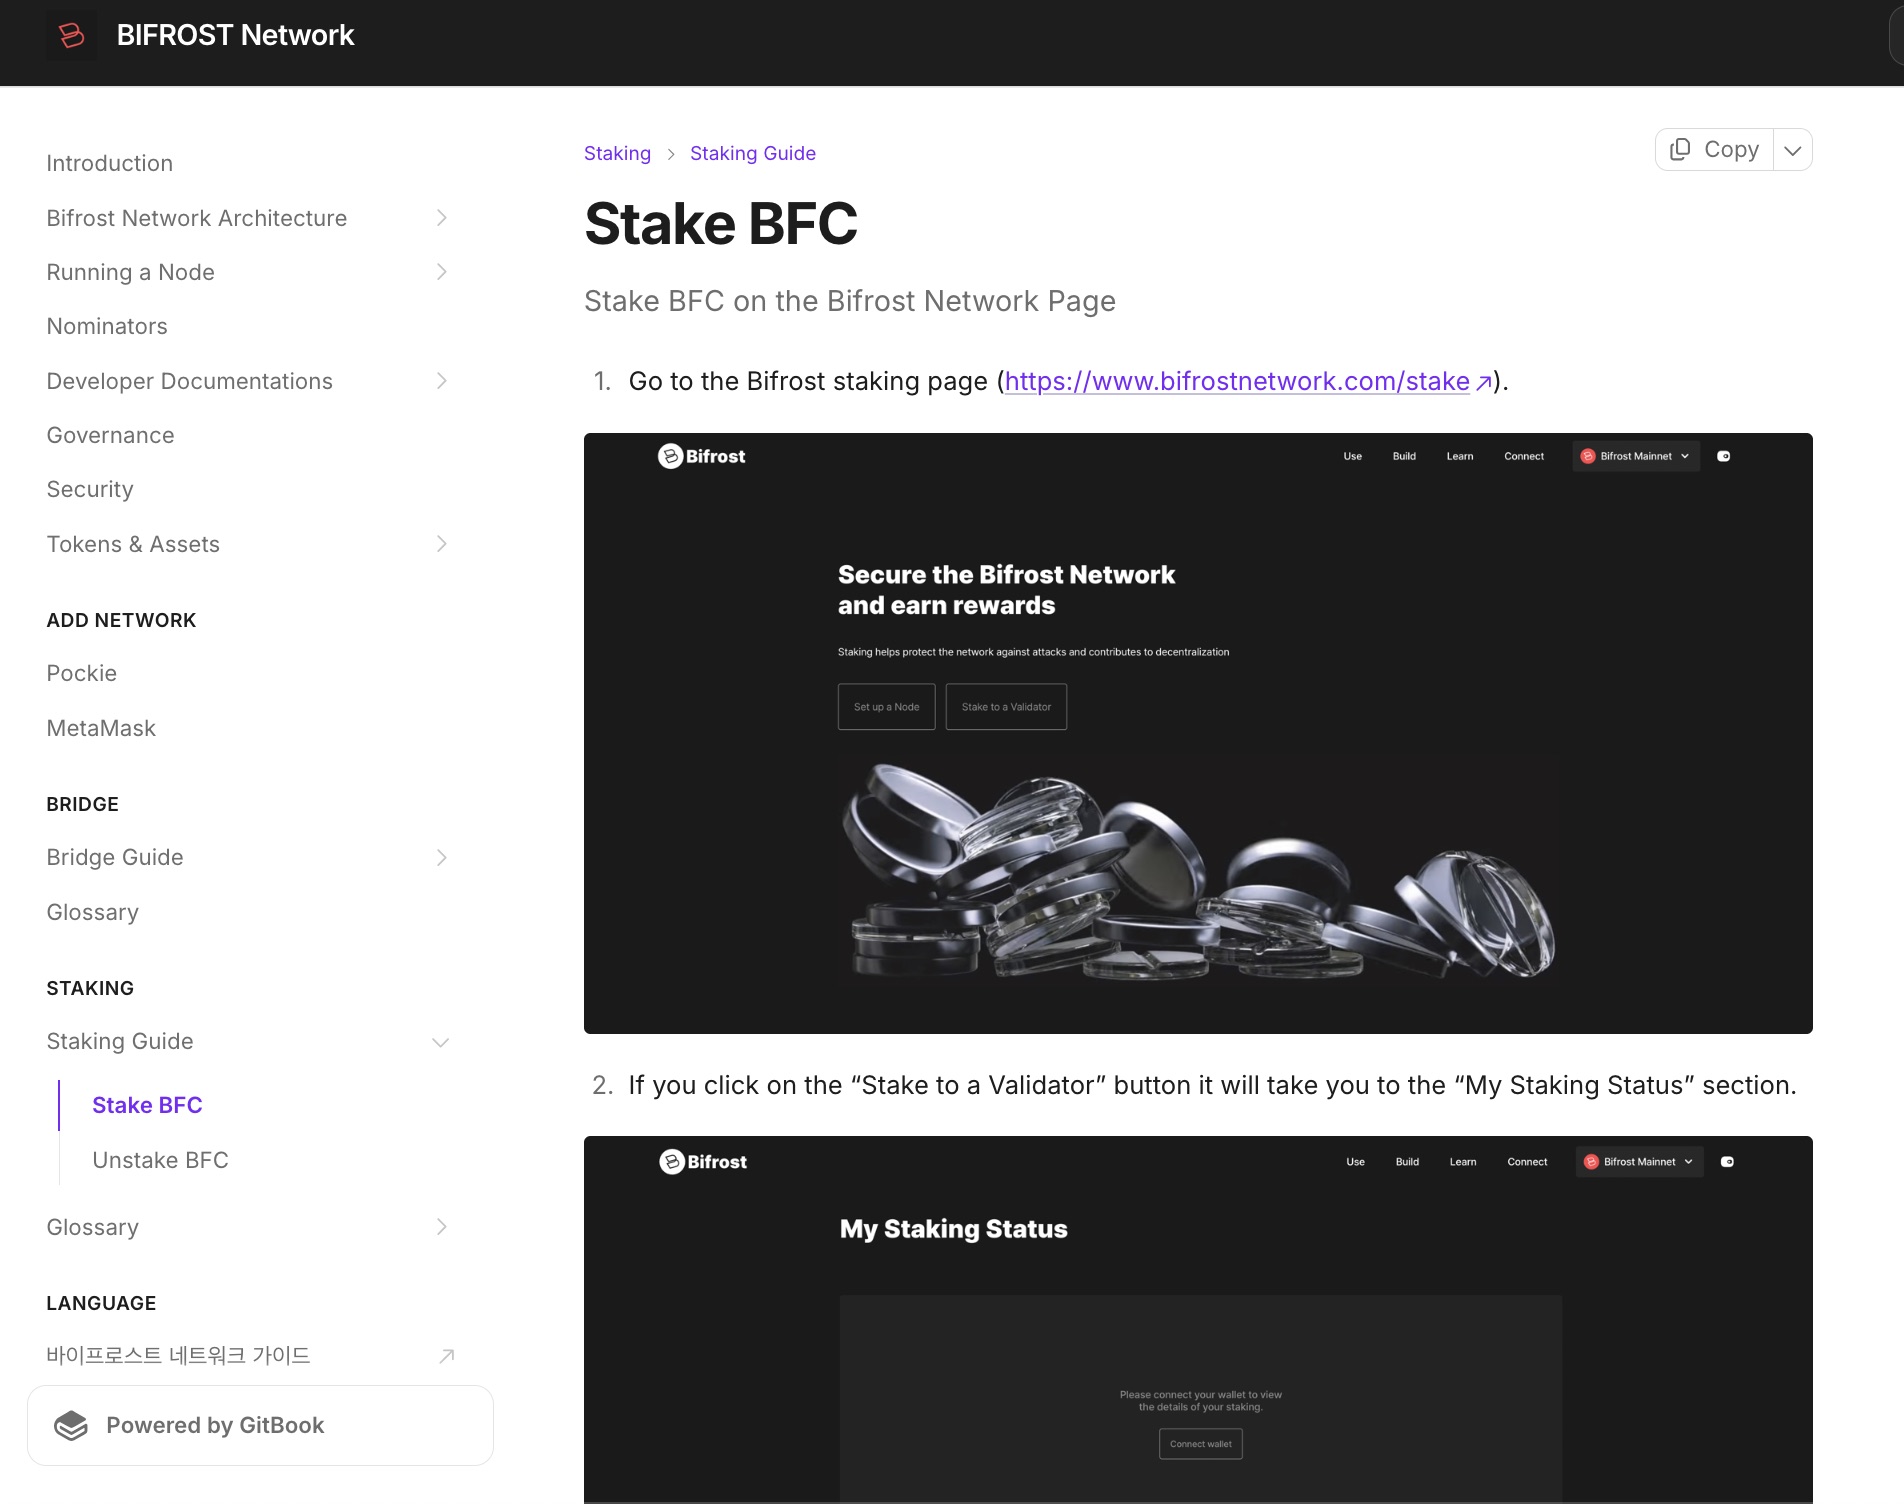Open the Bridge Guide page
Image resolution: width=1904 pixels, height=1504 pixels.
pos(115,857)
